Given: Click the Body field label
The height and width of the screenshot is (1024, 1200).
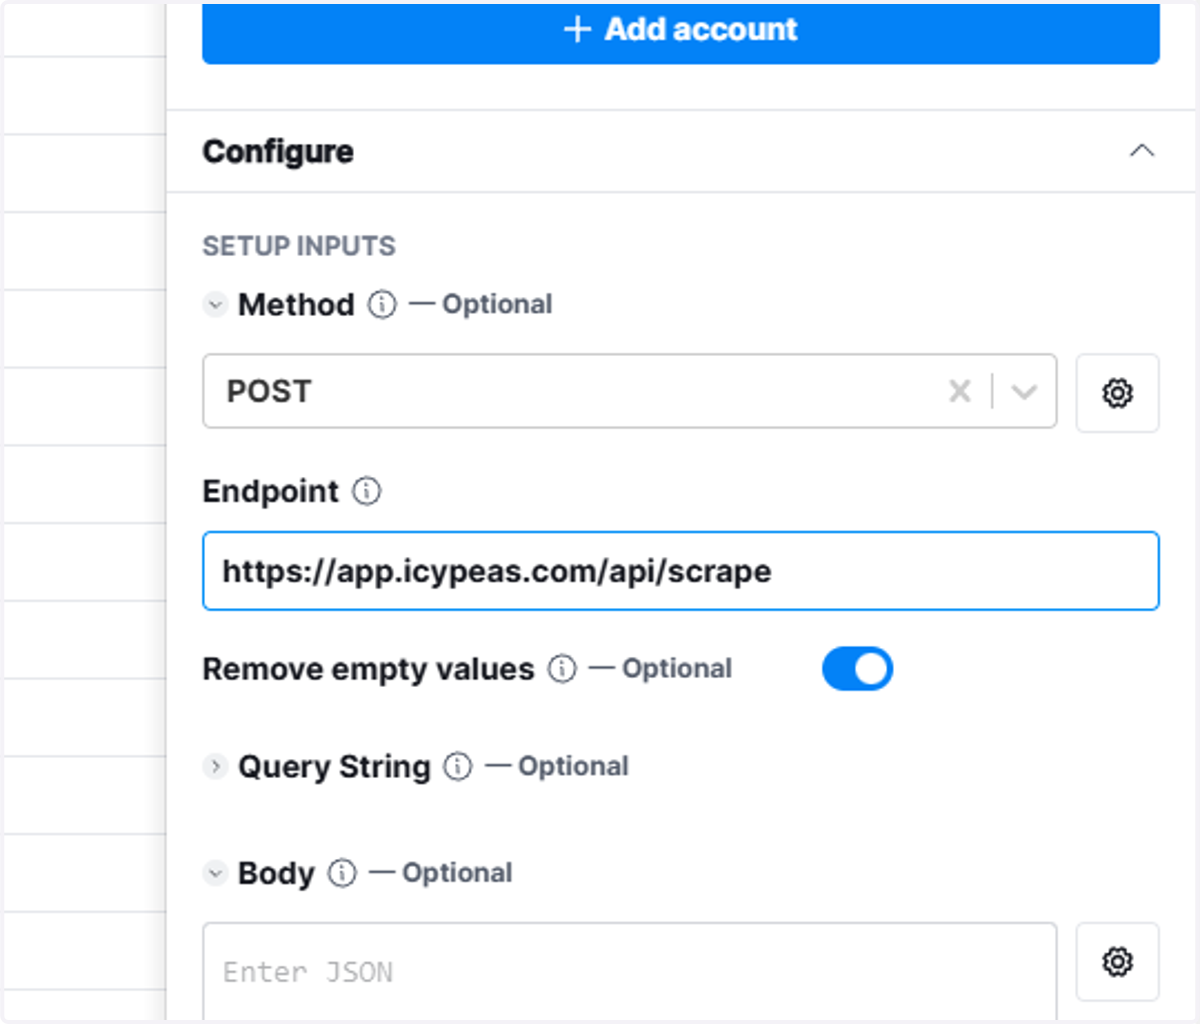Looking at the screenshot, I should (276, 873).
